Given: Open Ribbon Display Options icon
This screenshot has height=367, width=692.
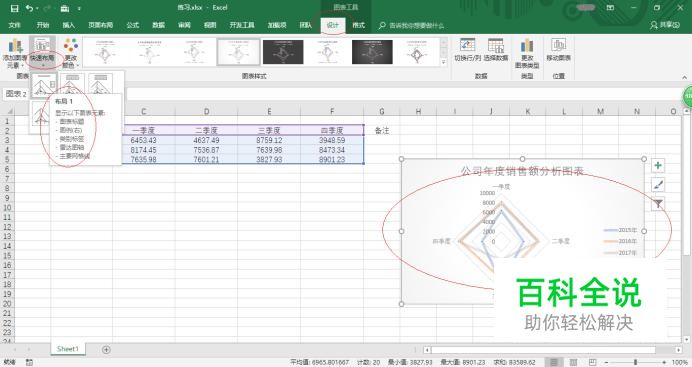Looking at the screenshot, I should [x=610, y=8].
